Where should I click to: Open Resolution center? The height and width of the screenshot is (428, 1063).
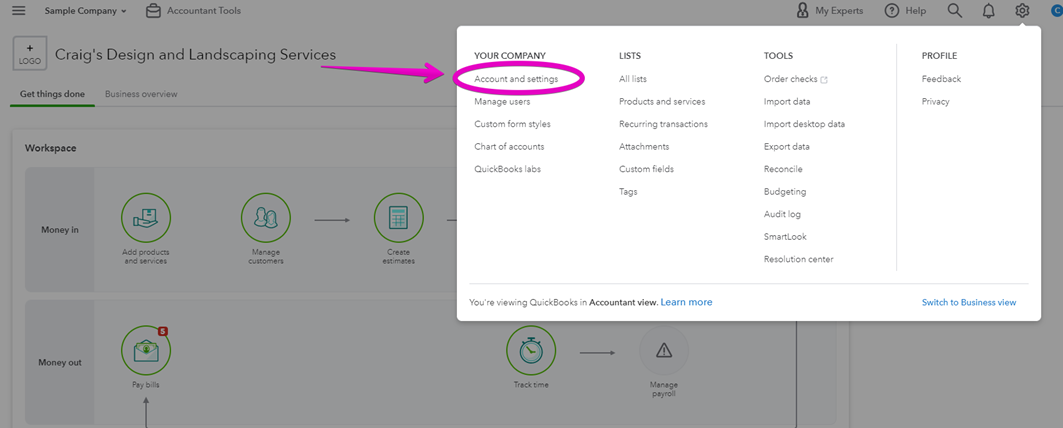tap(799, 259)
